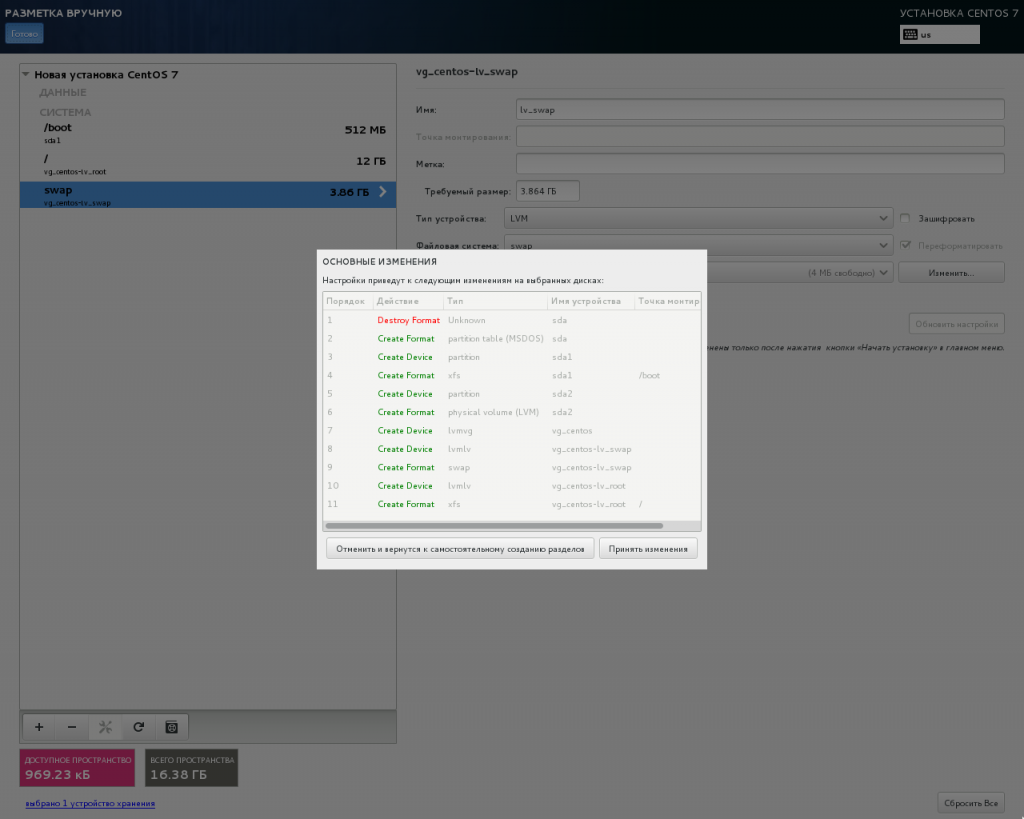The height and width of the screenshot is (819, 1024).
Task: Click the Изменить... button
Action: click(951, 272)
